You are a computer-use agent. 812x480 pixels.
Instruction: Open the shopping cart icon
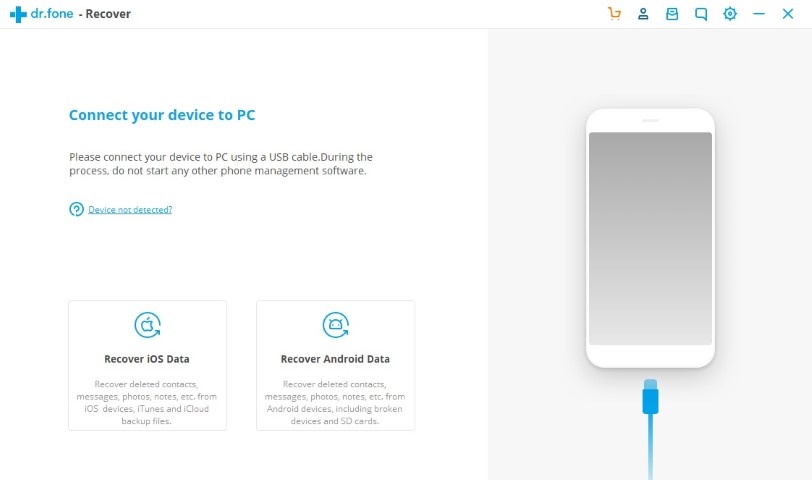(x=614, y=14)
